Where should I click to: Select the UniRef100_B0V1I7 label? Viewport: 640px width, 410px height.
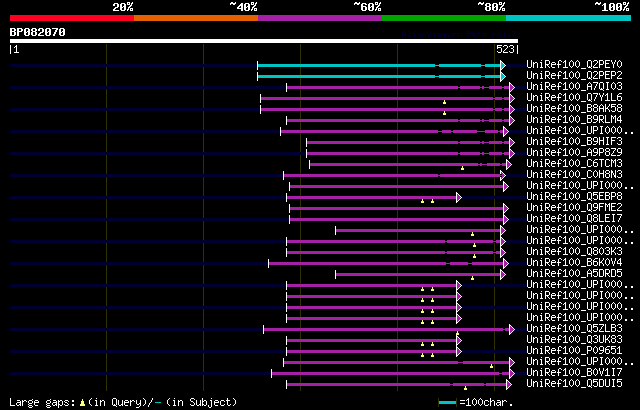click(x=574, y=373)
